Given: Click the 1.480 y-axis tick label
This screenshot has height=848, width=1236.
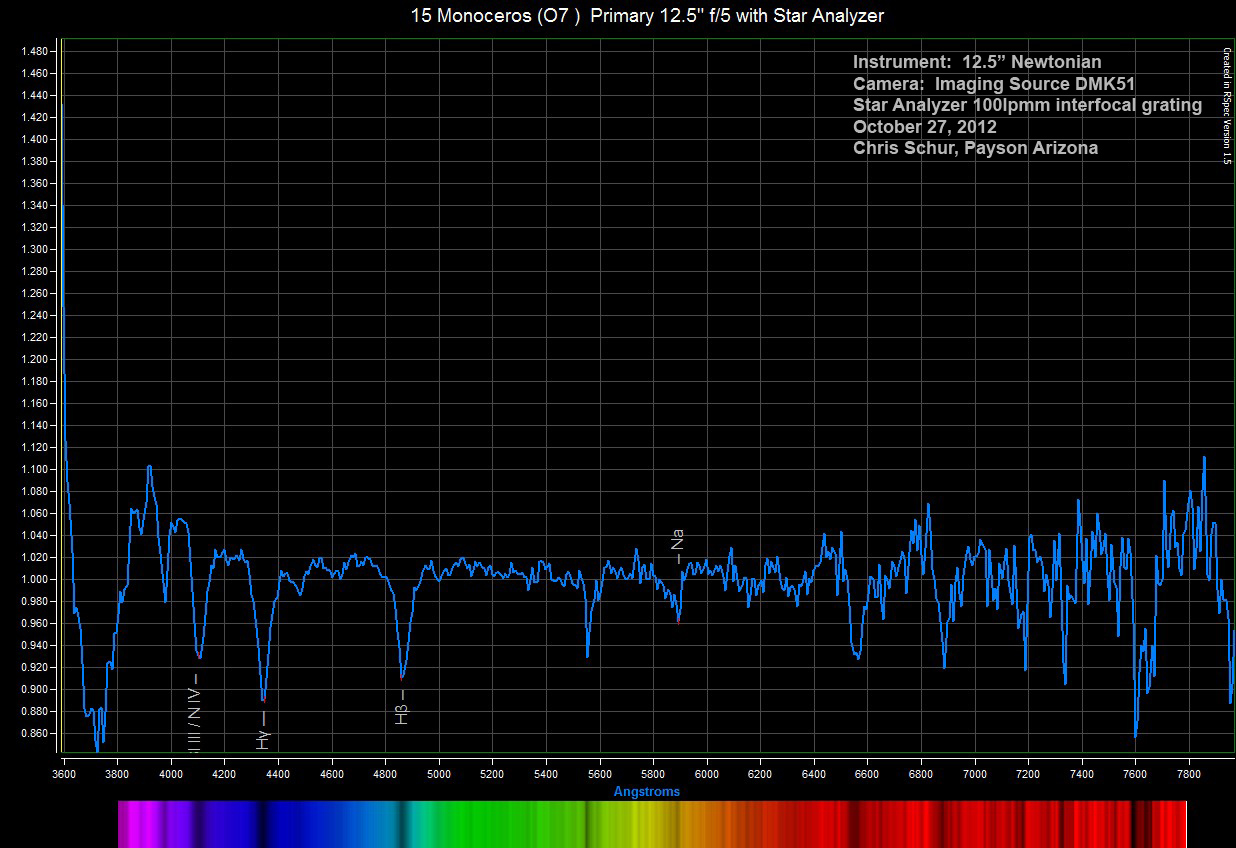Looking at the screenshot, I should tap(34, 51).
